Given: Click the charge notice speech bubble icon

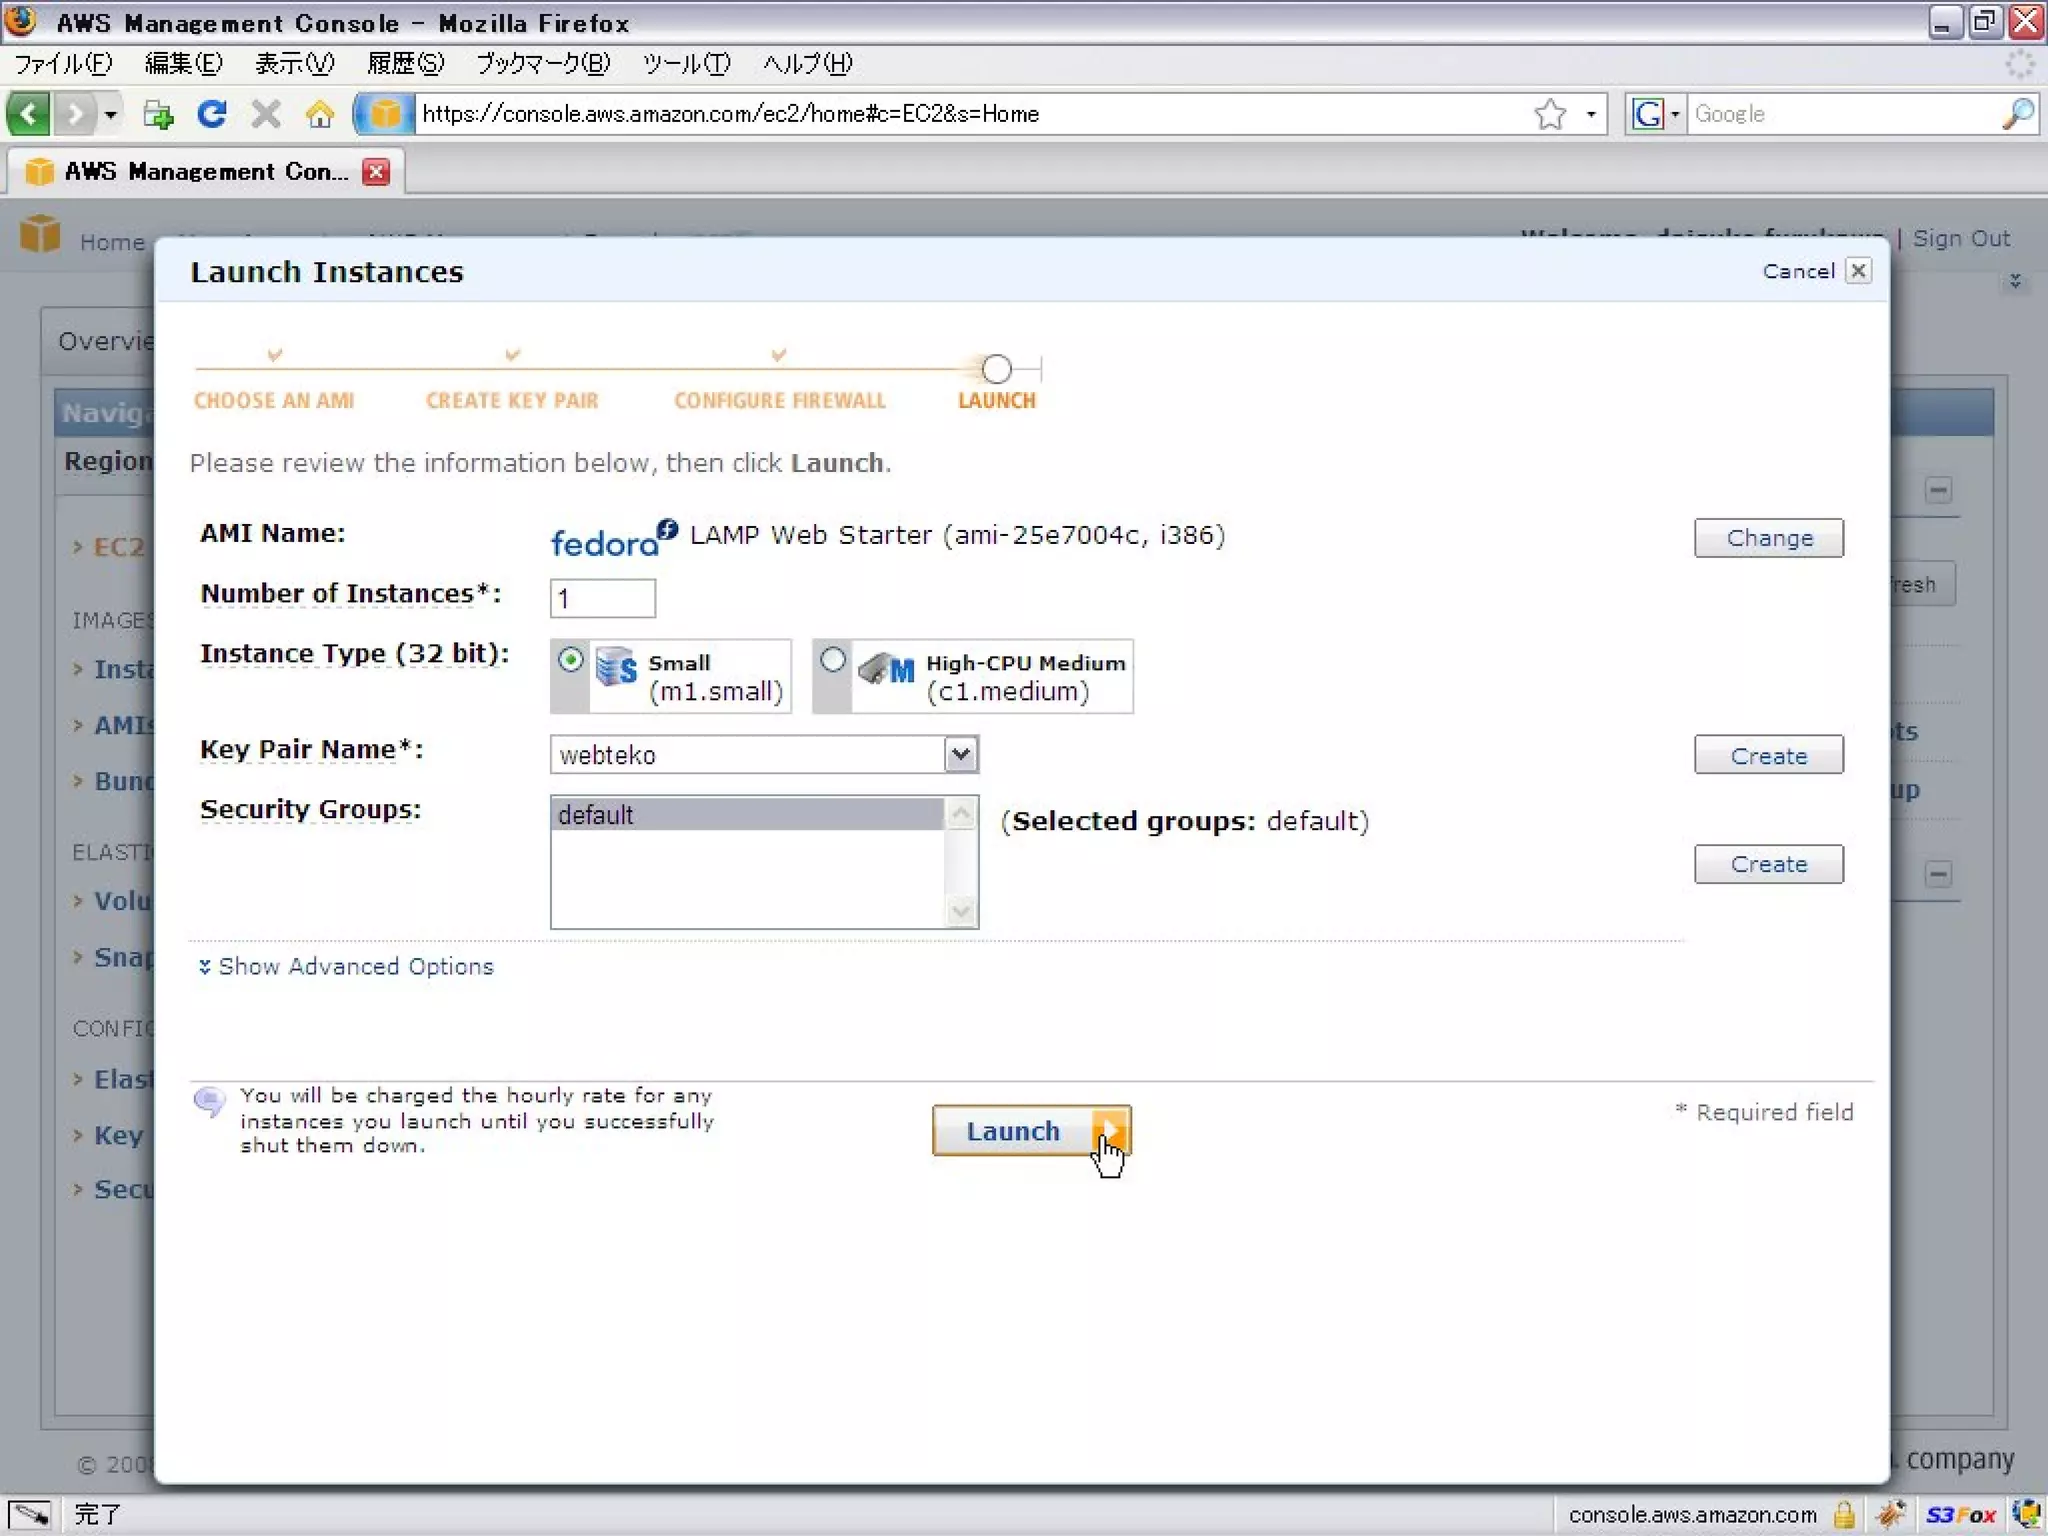Looking at the screenshot, I should pyautogui.click(x=209, y=1102).
